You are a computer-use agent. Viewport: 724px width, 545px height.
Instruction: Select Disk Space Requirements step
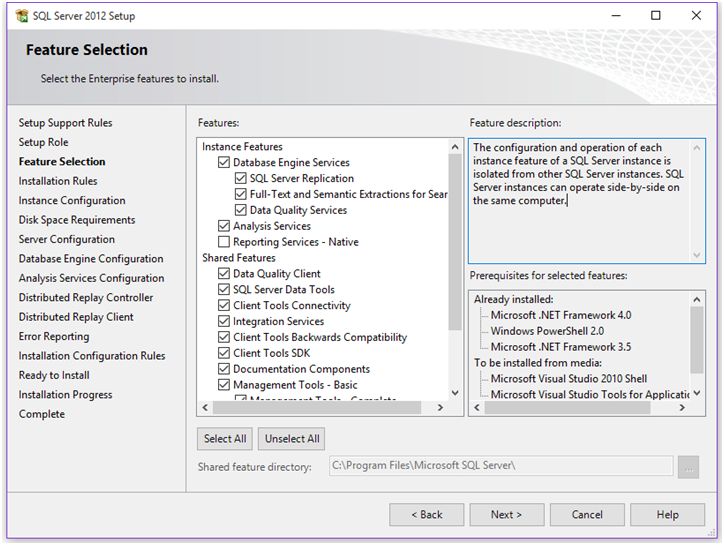tap(77, 220)
